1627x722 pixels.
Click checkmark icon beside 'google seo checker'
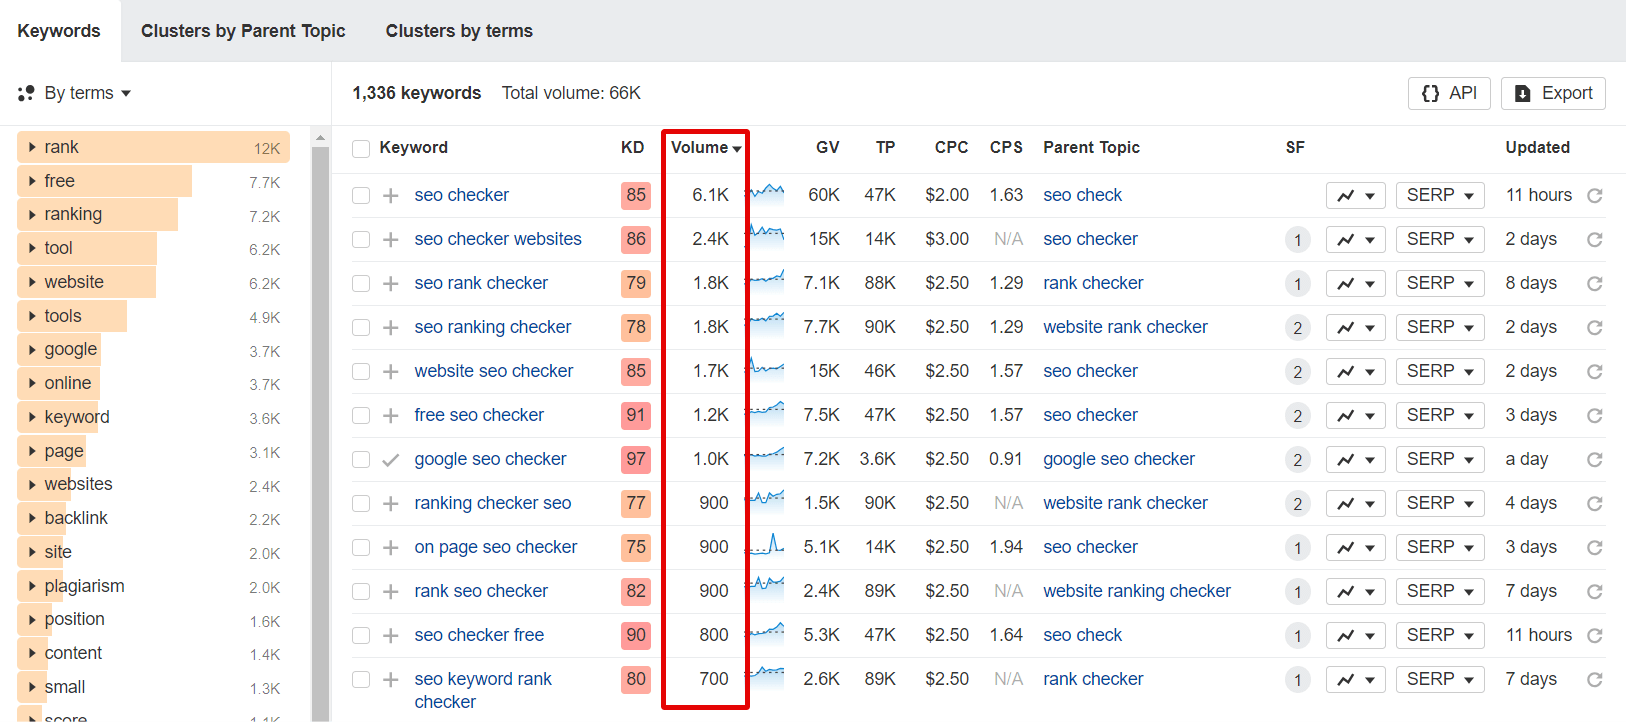coord(391,460)
